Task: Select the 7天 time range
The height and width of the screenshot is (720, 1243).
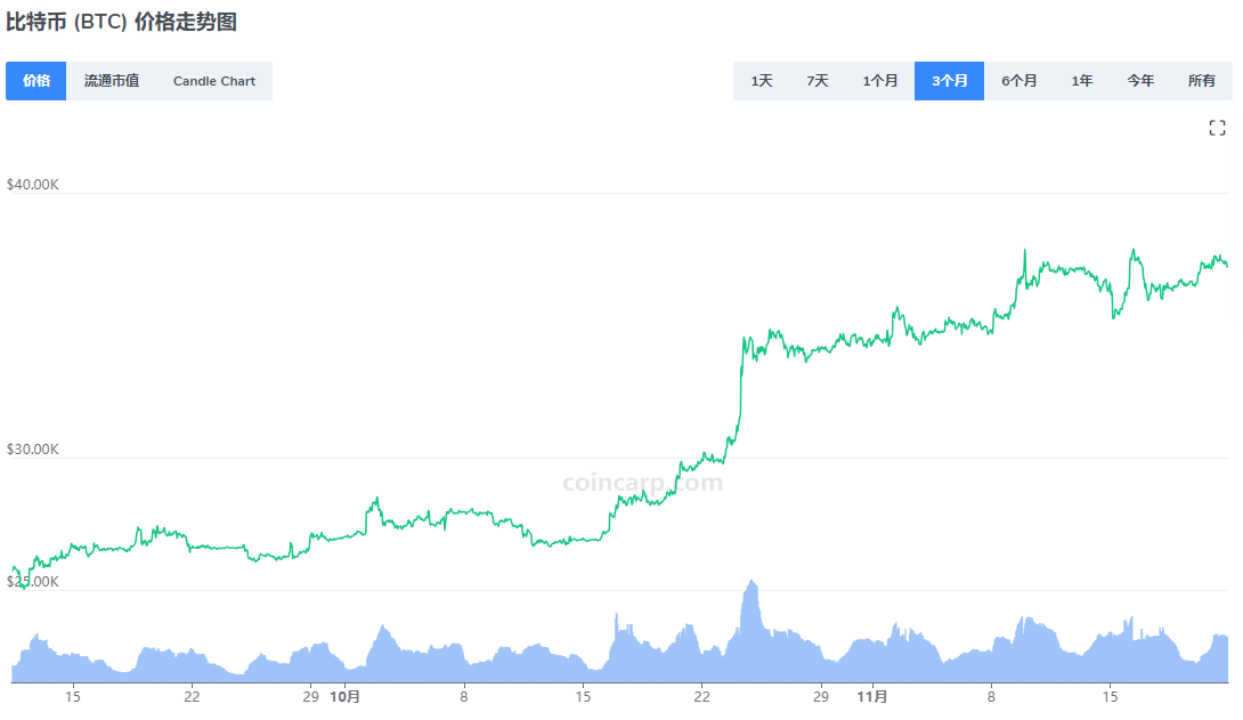Action: click(817, 81)
